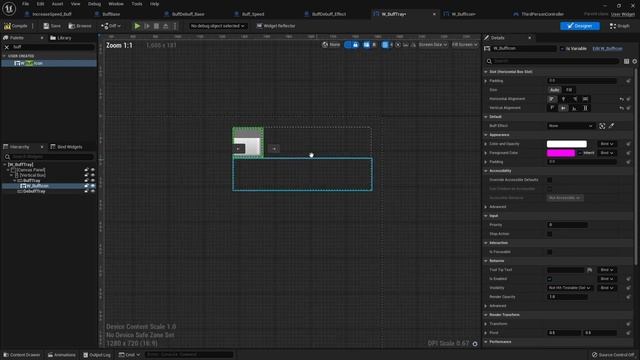Select DebuffTray in the Hierarchy
Viewport: 640px width, 360px height.
tap(34, 191)
